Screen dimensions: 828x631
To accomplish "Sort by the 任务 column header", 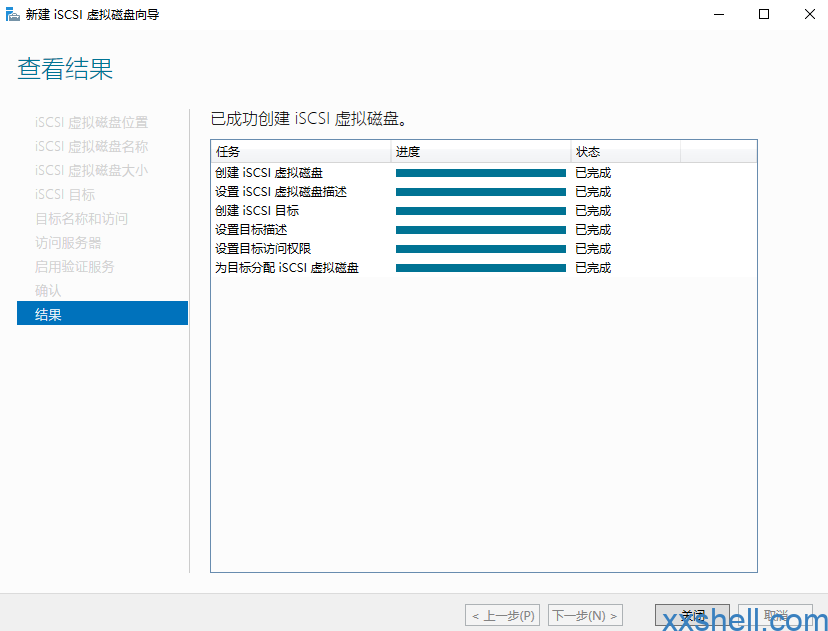I will click(x=300, y=152).
